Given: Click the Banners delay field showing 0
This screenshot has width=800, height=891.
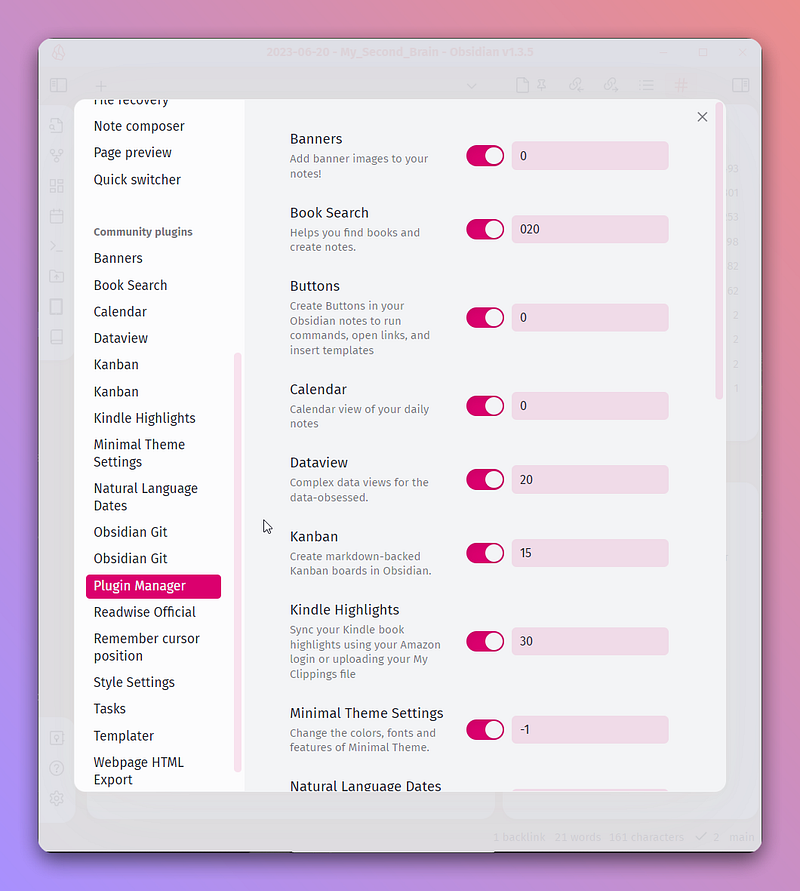Looking at the screenshot, I should pyautogui.click(x=590, y=156).
